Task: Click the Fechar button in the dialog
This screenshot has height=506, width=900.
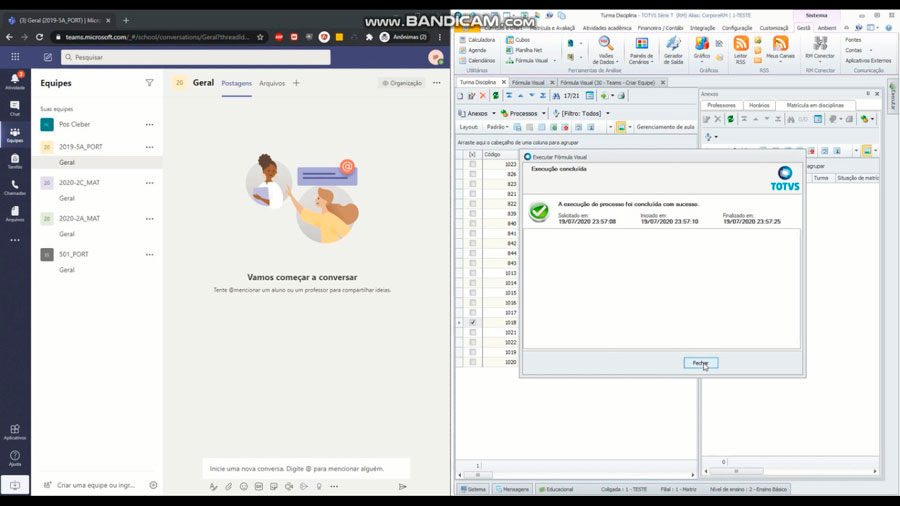Action: click(x=700, y=363)
